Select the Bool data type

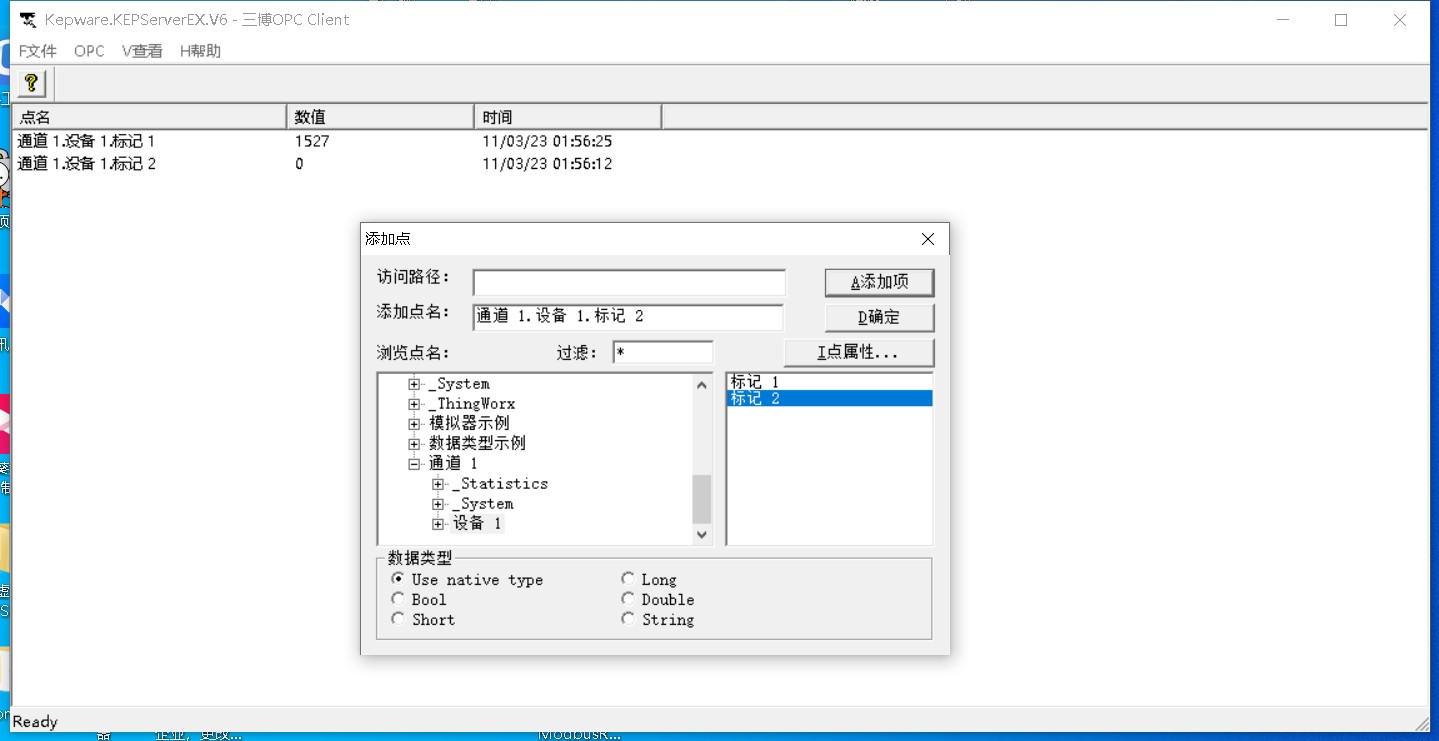tap(398, 599)
